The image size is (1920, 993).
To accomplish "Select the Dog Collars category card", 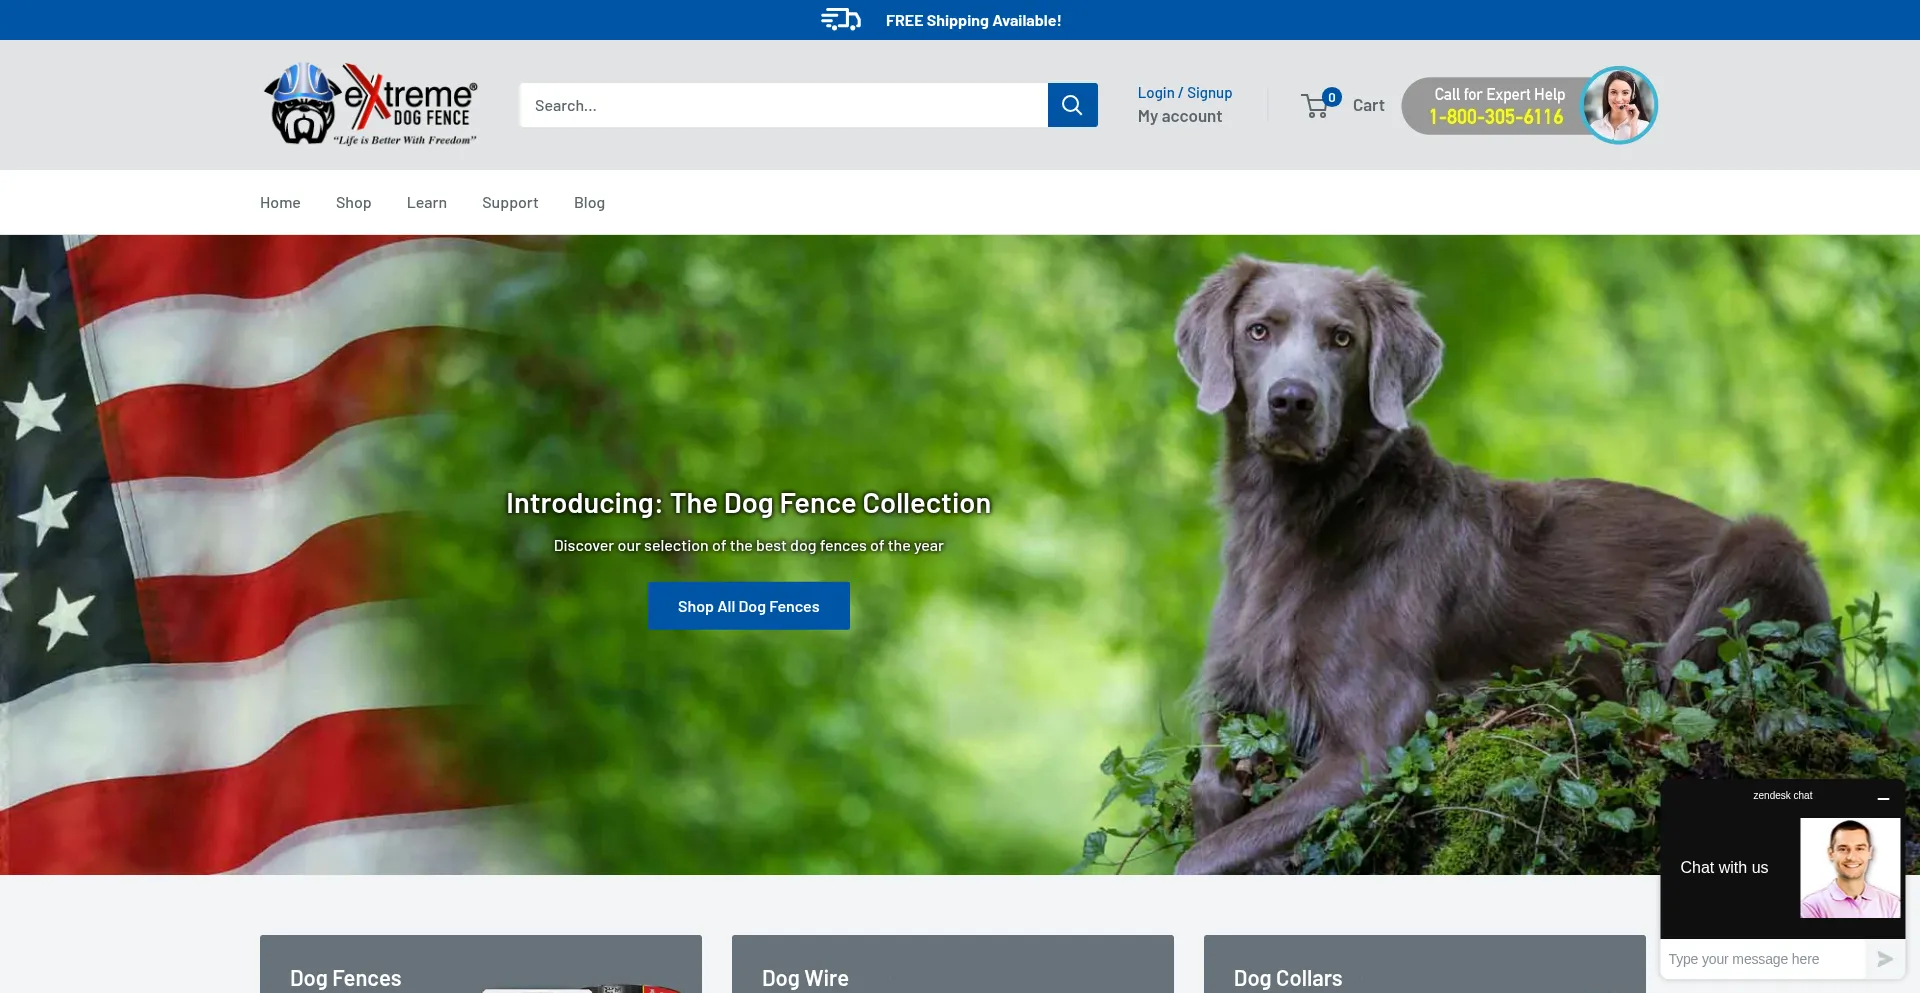I will click(1424, 965).
